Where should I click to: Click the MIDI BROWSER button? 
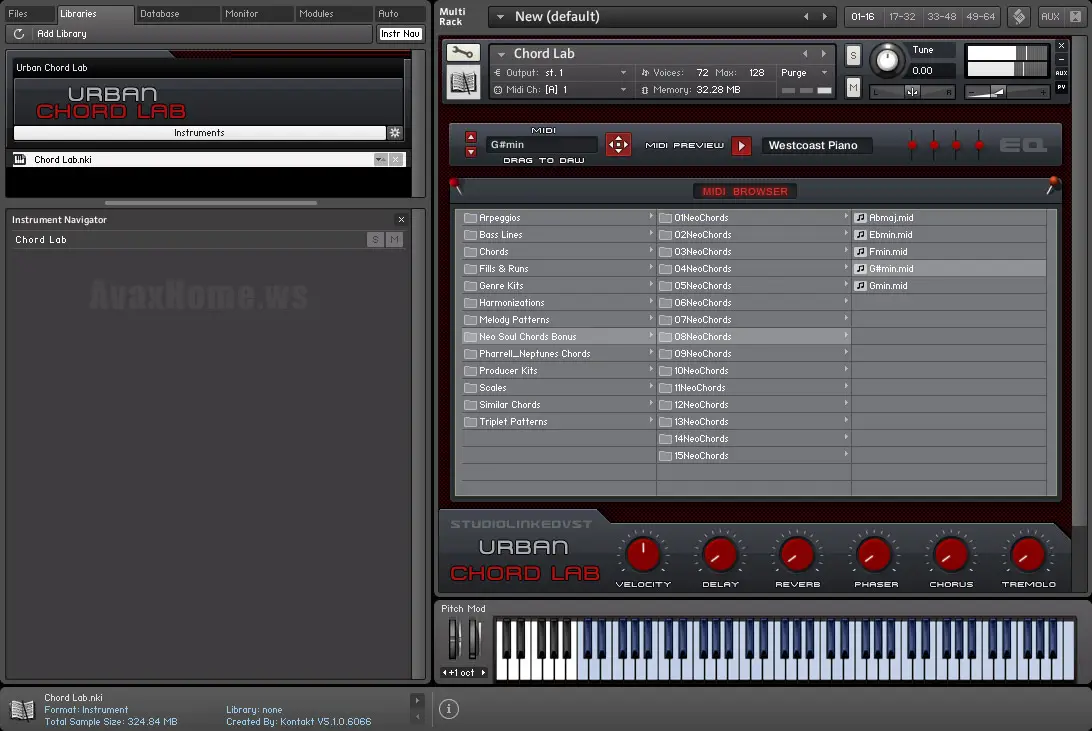tap(744, 191)
